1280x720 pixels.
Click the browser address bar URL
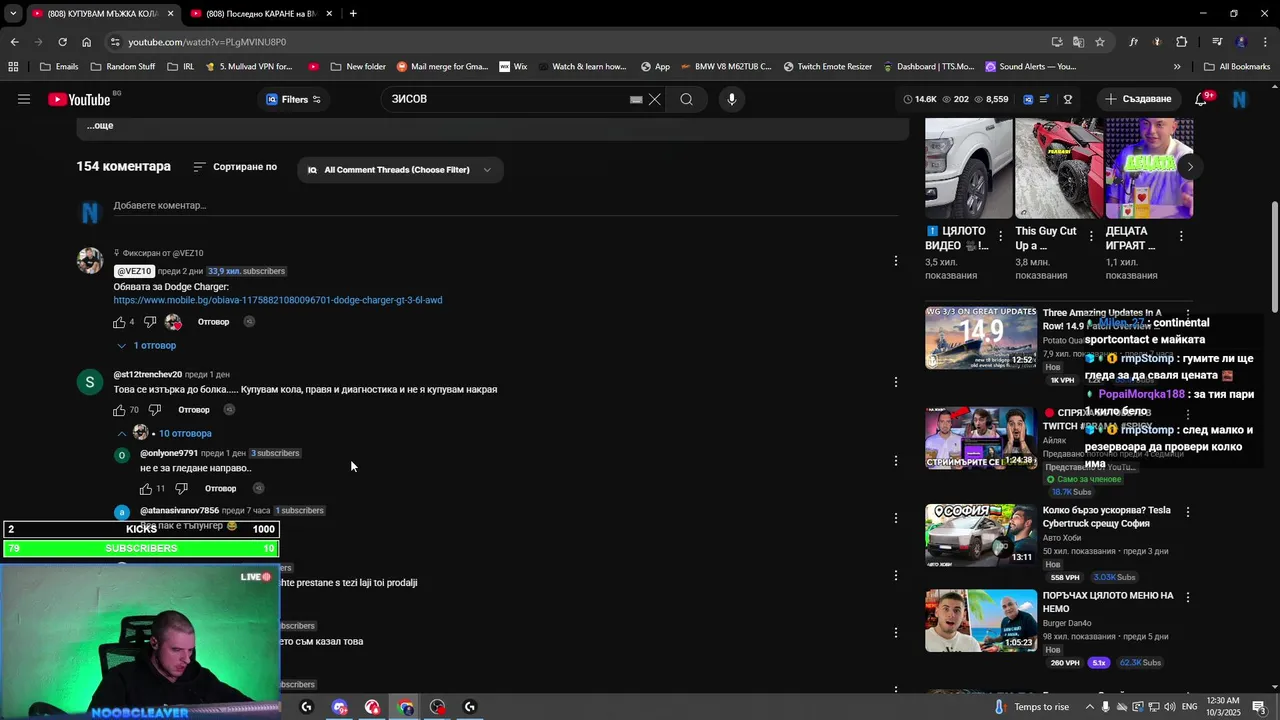pos(207,42)
